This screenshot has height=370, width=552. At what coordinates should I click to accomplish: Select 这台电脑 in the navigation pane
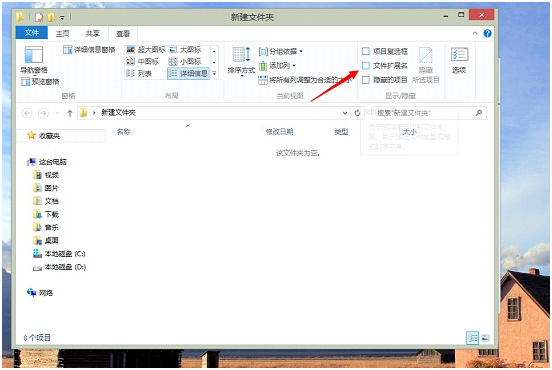[x=52, y=162]
